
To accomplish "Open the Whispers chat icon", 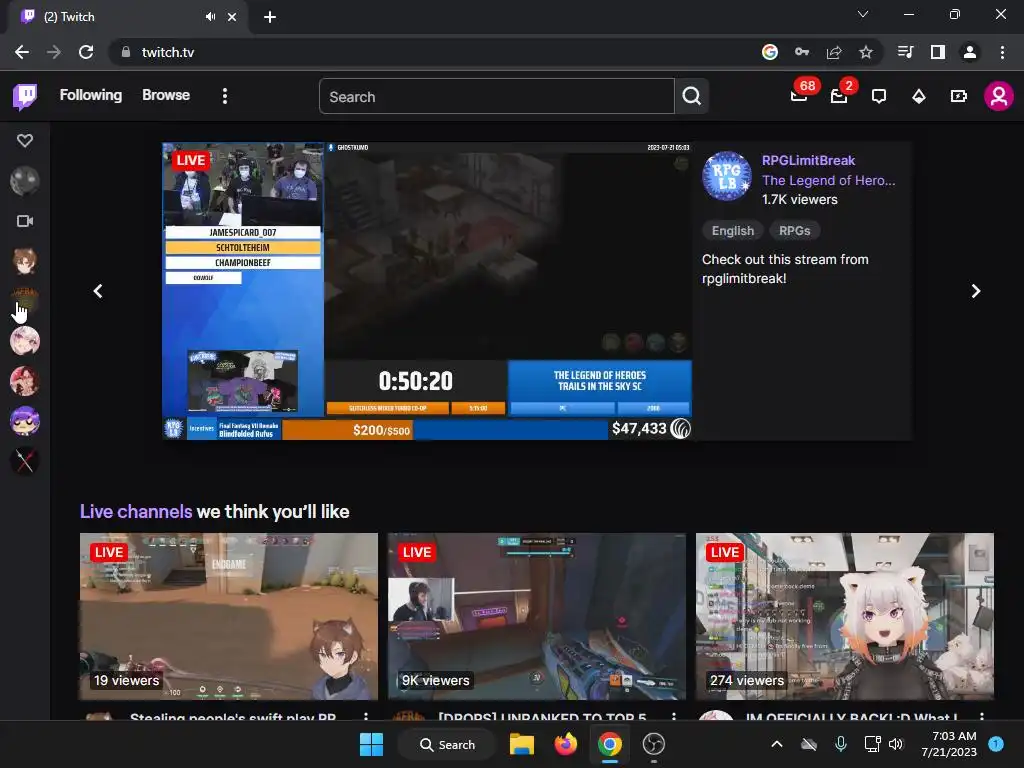I will click(879, 97).
